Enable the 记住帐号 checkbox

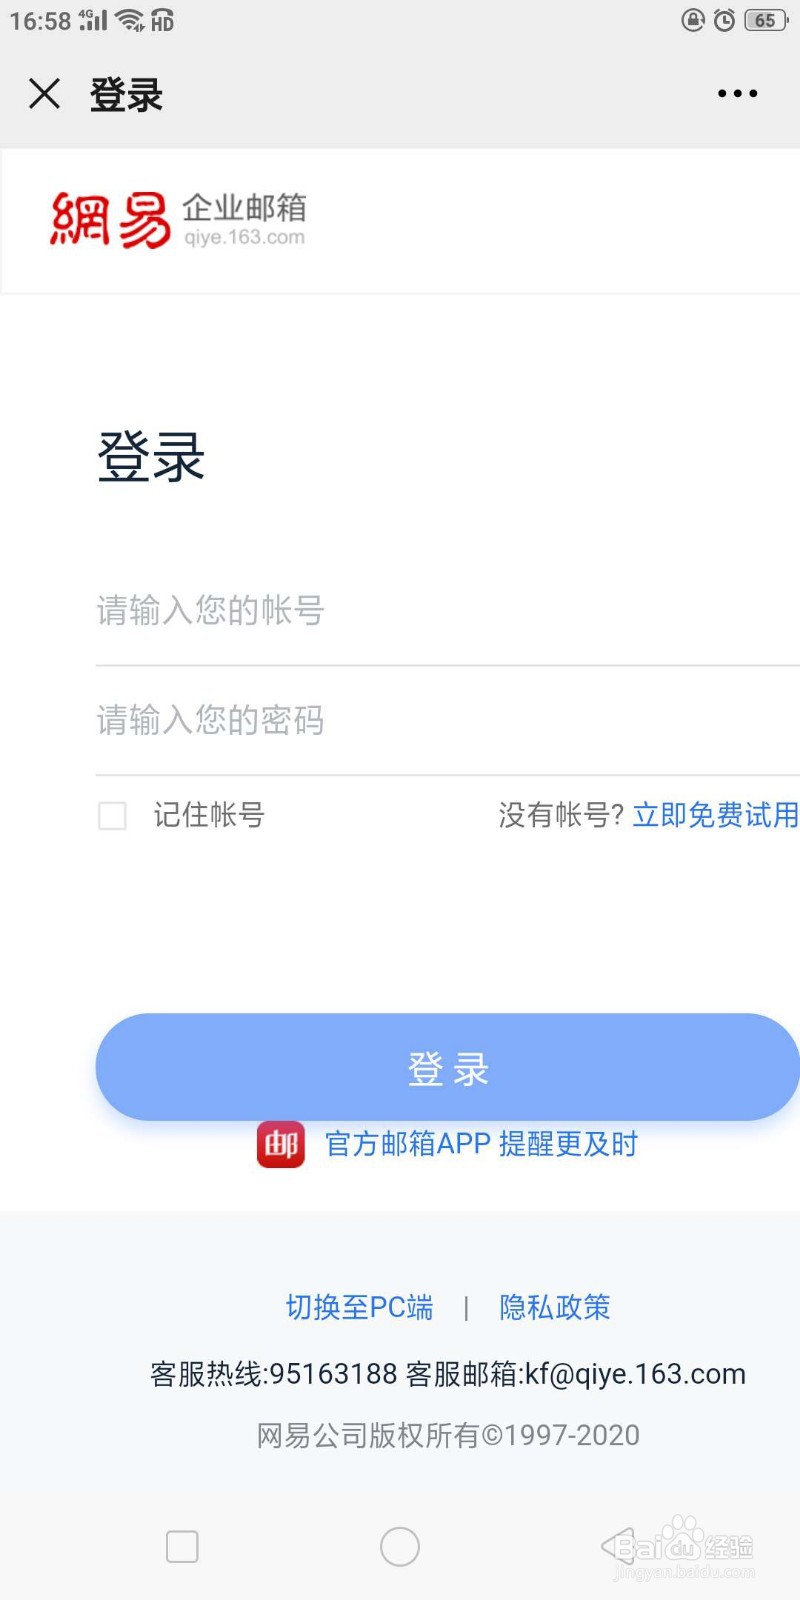pyautogui.click(x=112, y=816)
